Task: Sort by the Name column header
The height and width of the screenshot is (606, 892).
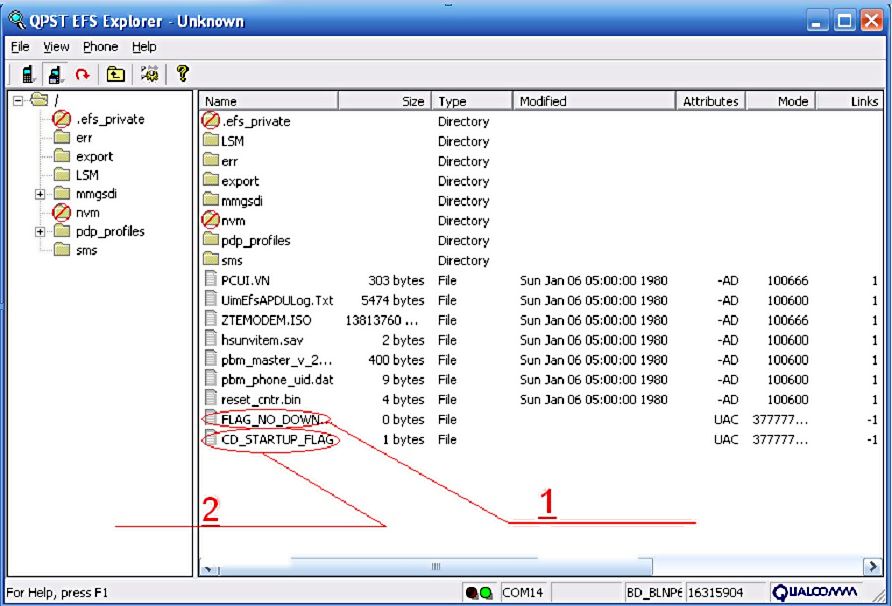Action: 269,101
